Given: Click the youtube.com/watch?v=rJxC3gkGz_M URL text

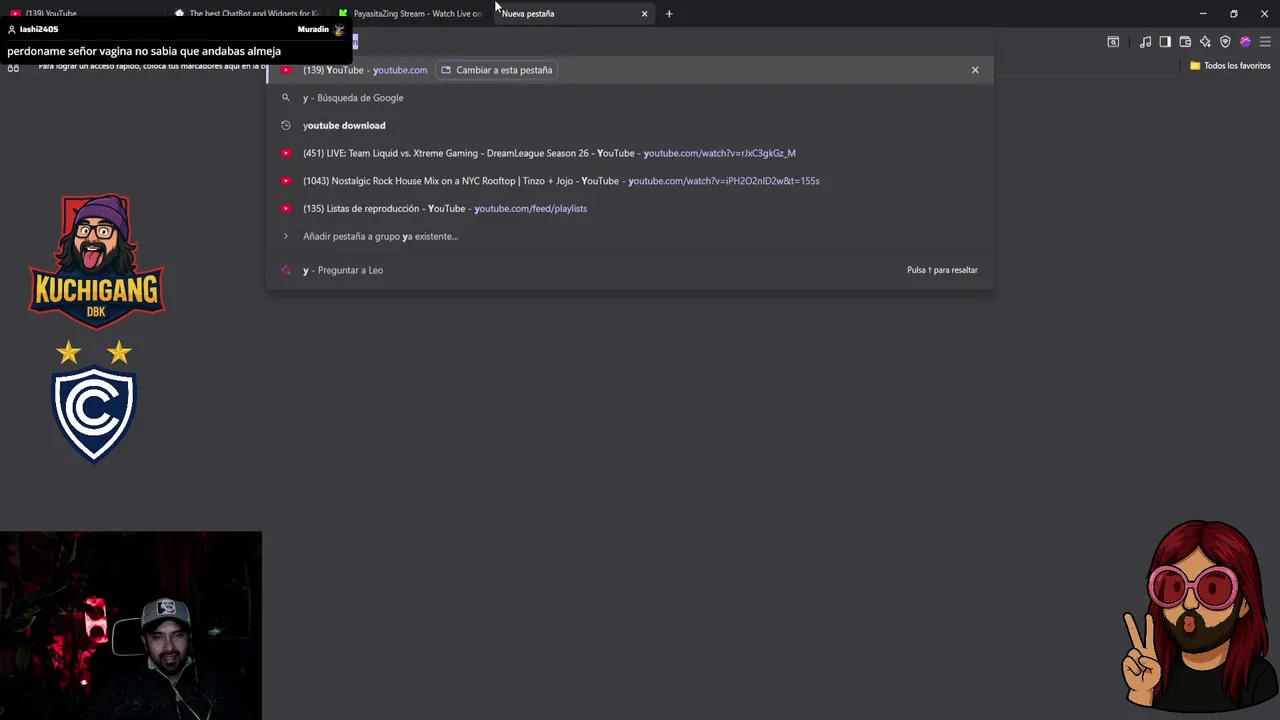Looking at the screenshot, I should point(720,153).
